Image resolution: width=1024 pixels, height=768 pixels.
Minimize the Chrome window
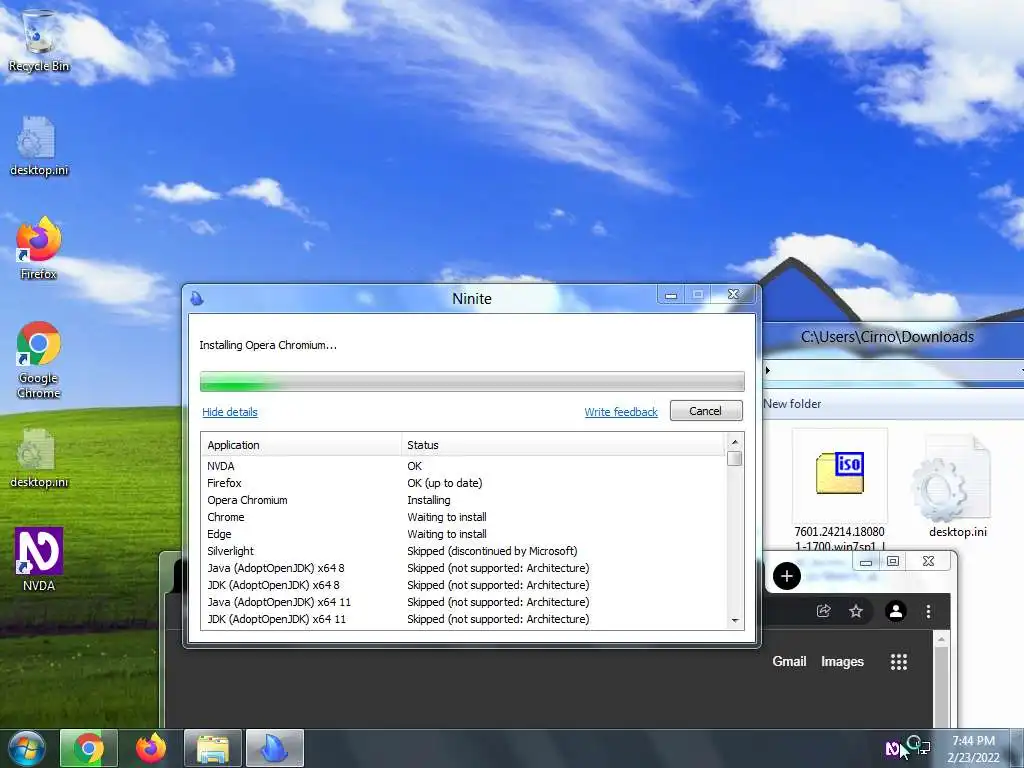[x=866, y=562]
